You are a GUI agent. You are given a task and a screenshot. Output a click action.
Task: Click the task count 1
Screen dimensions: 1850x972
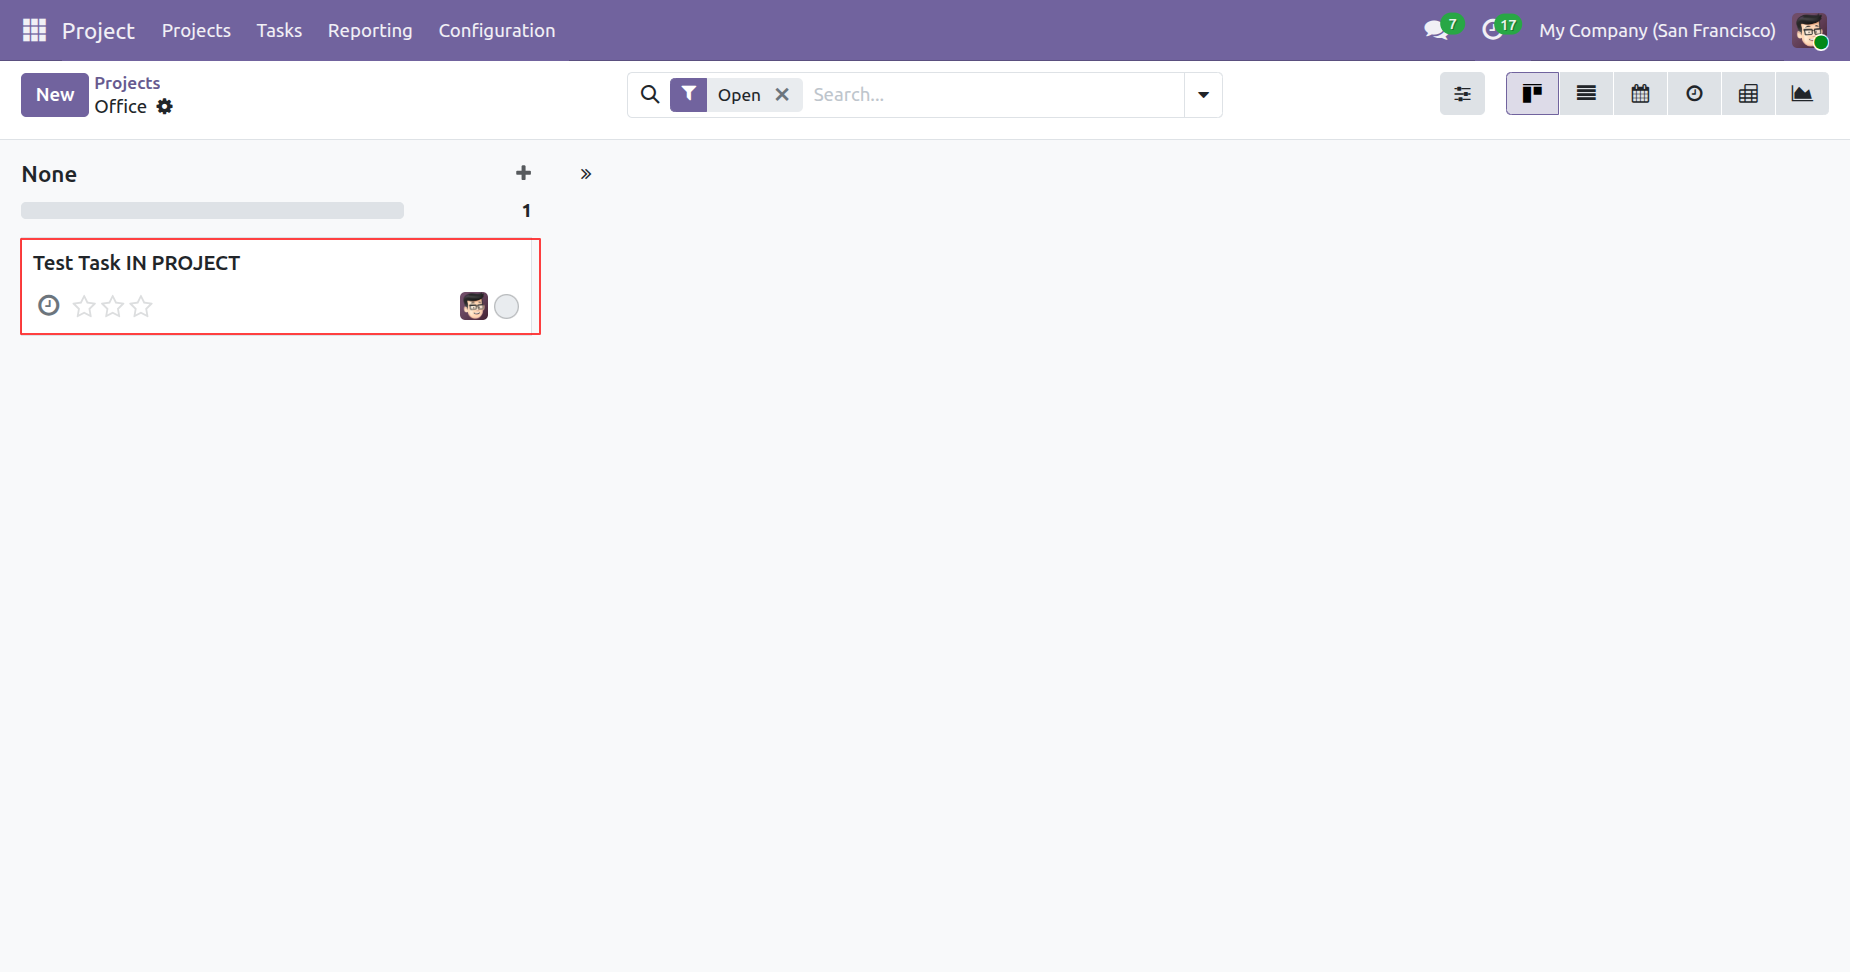[x=526, y=210]
